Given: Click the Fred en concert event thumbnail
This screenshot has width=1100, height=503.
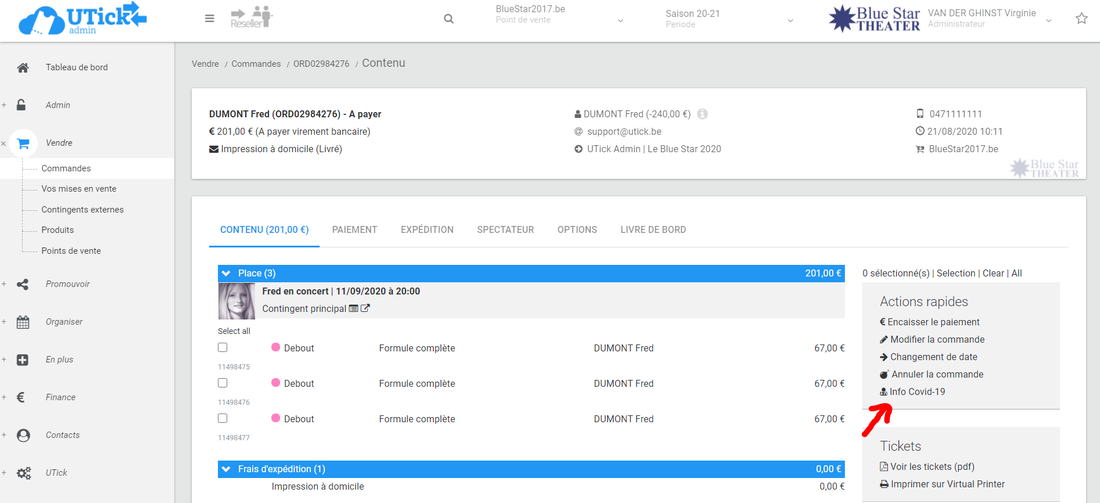Looking at the screenshot, I should 237,301.
